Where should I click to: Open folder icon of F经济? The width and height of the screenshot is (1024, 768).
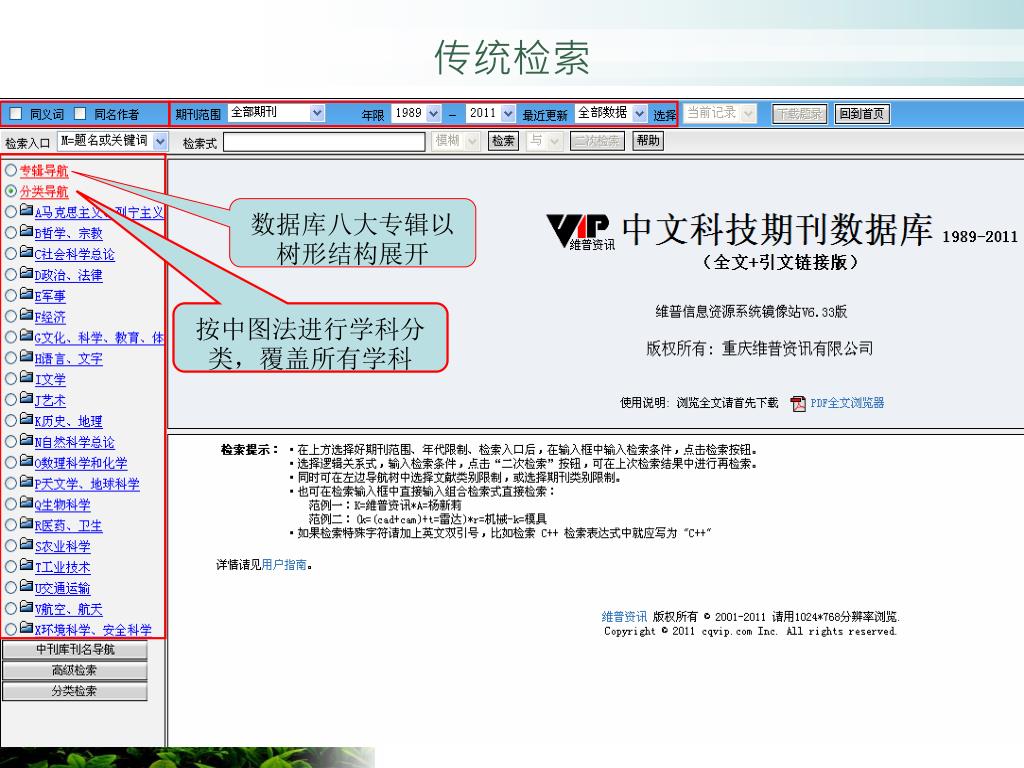tap(26, 315)
